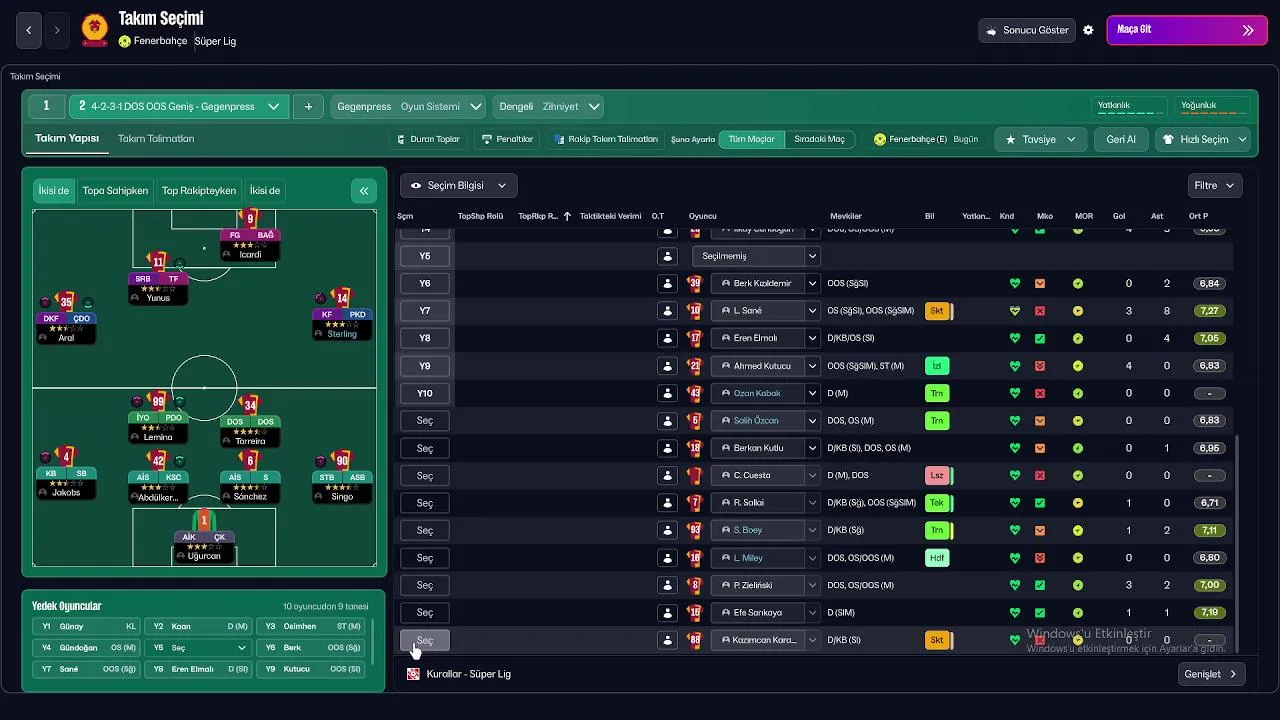Click Seç button in Salih Özcan row
1280x720 pixels.
point(425,421)
